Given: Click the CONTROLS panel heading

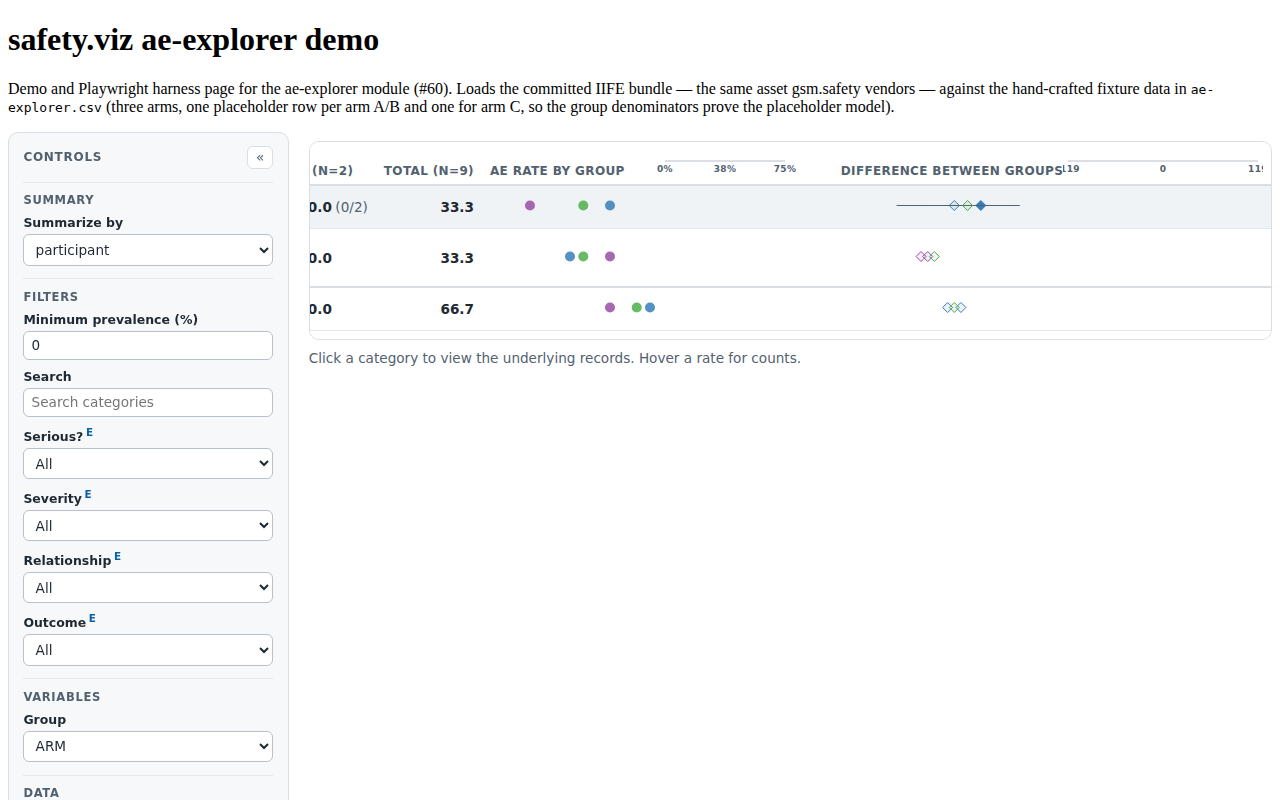Looking at the screenshot, I should pyautogui.click(x=62, y=157).
